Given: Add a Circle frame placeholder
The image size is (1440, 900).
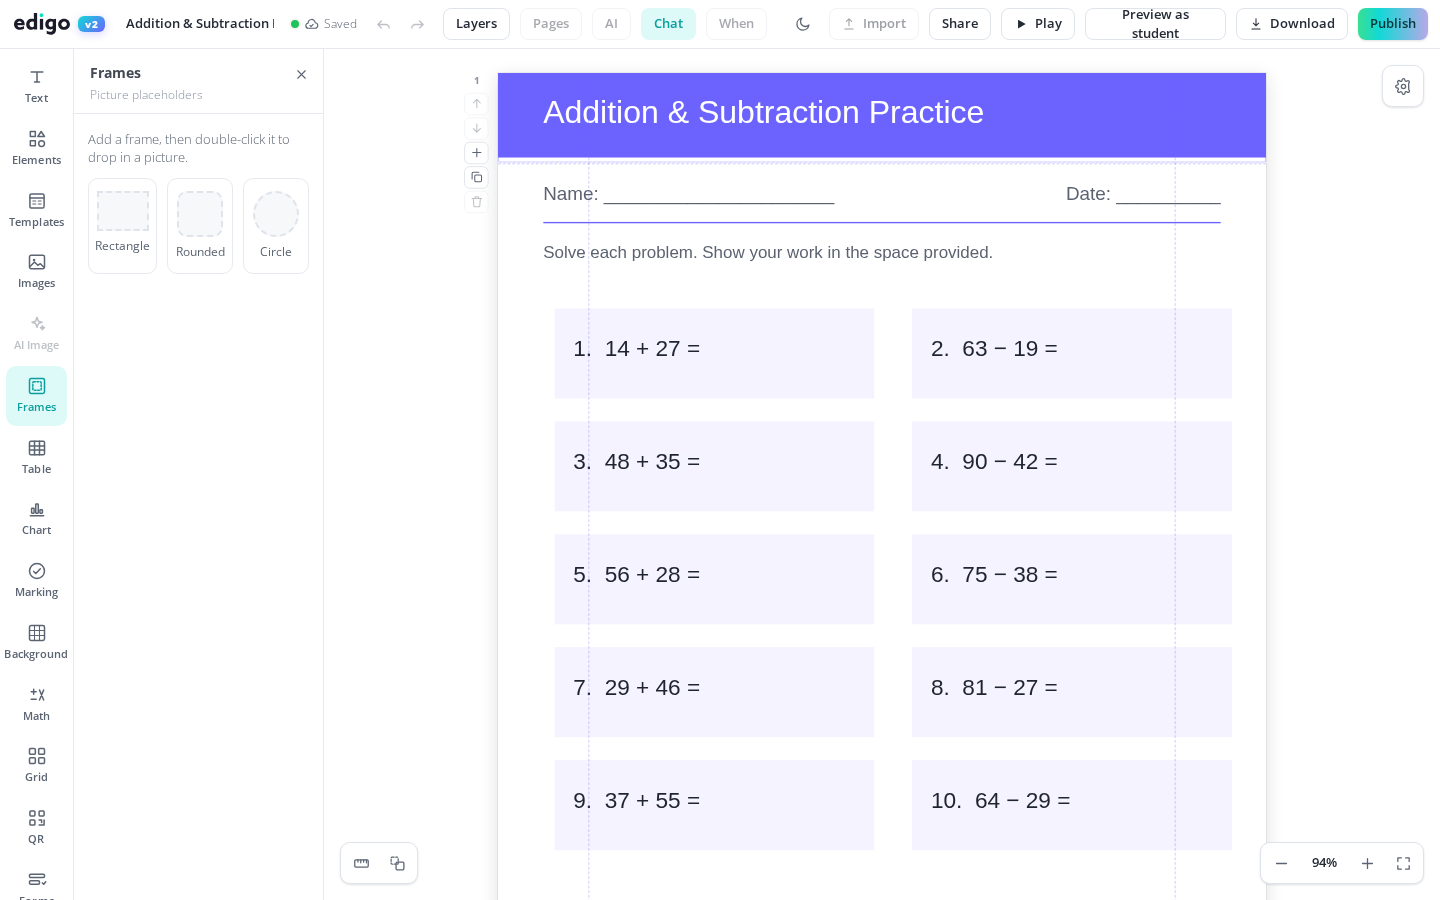Looking at the screenshot, I should [x=276, y=226].
